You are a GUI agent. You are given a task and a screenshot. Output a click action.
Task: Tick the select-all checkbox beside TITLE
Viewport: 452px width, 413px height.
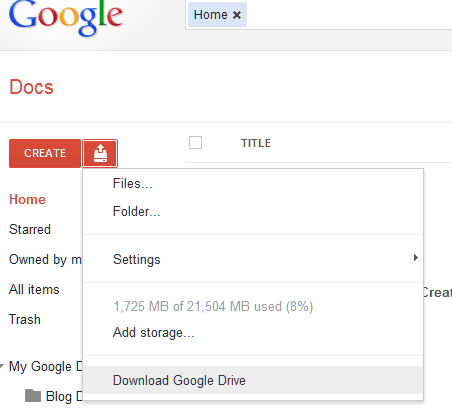195,143
